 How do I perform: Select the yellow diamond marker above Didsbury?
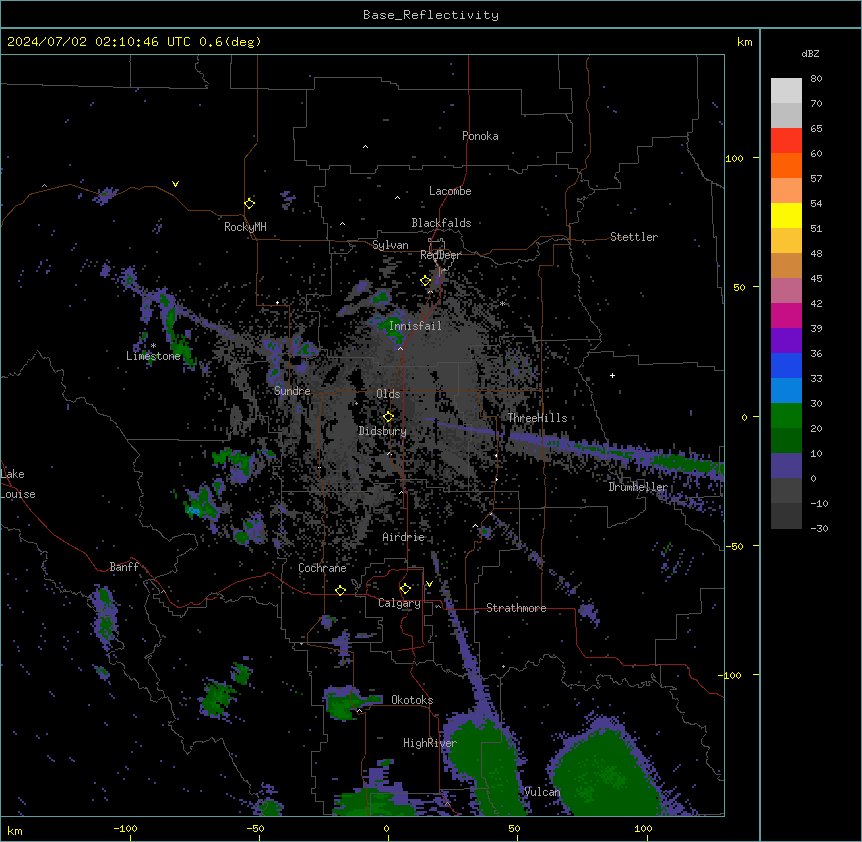[x=388, y=417]
